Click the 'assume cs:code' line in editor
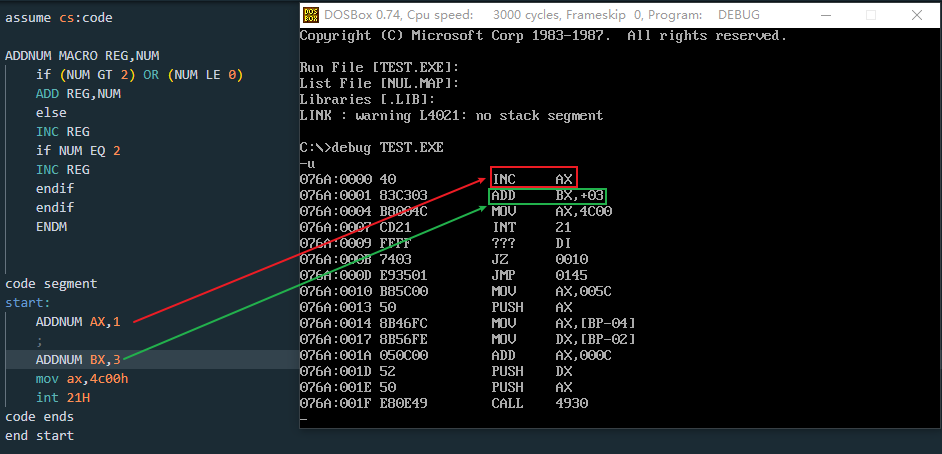942x454 pixels. (59, 18)
